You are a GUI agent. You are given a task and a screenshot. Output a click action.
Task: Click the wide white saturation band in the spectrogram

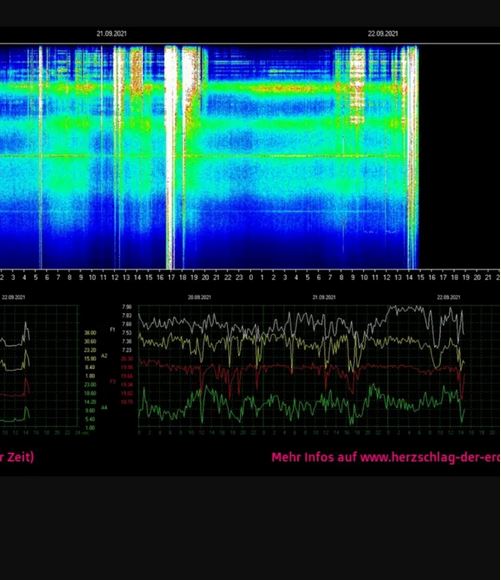pos(171,157)
